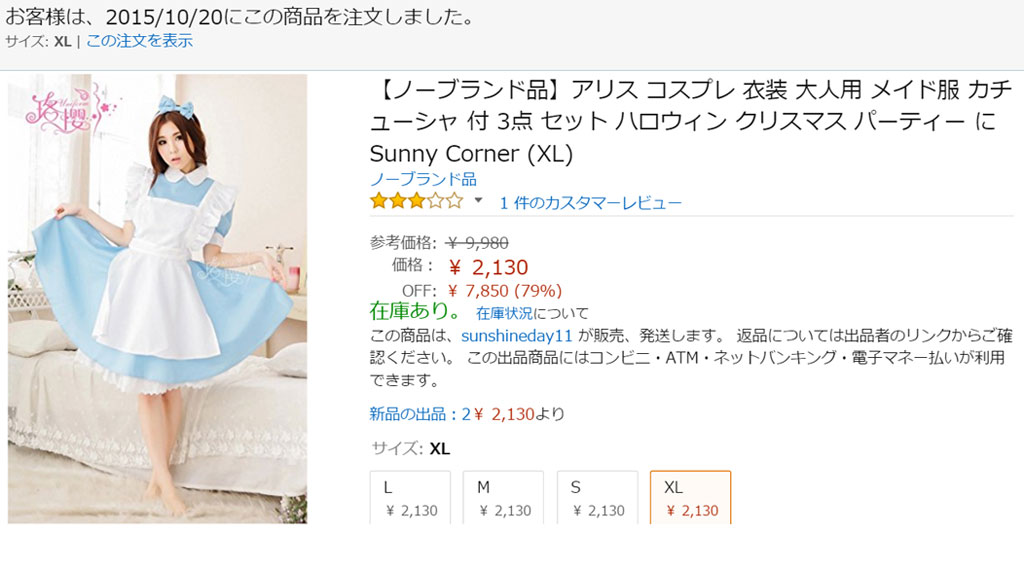Click the first gold star in rating
1024x576 pixels.
(x=379, y=200)
